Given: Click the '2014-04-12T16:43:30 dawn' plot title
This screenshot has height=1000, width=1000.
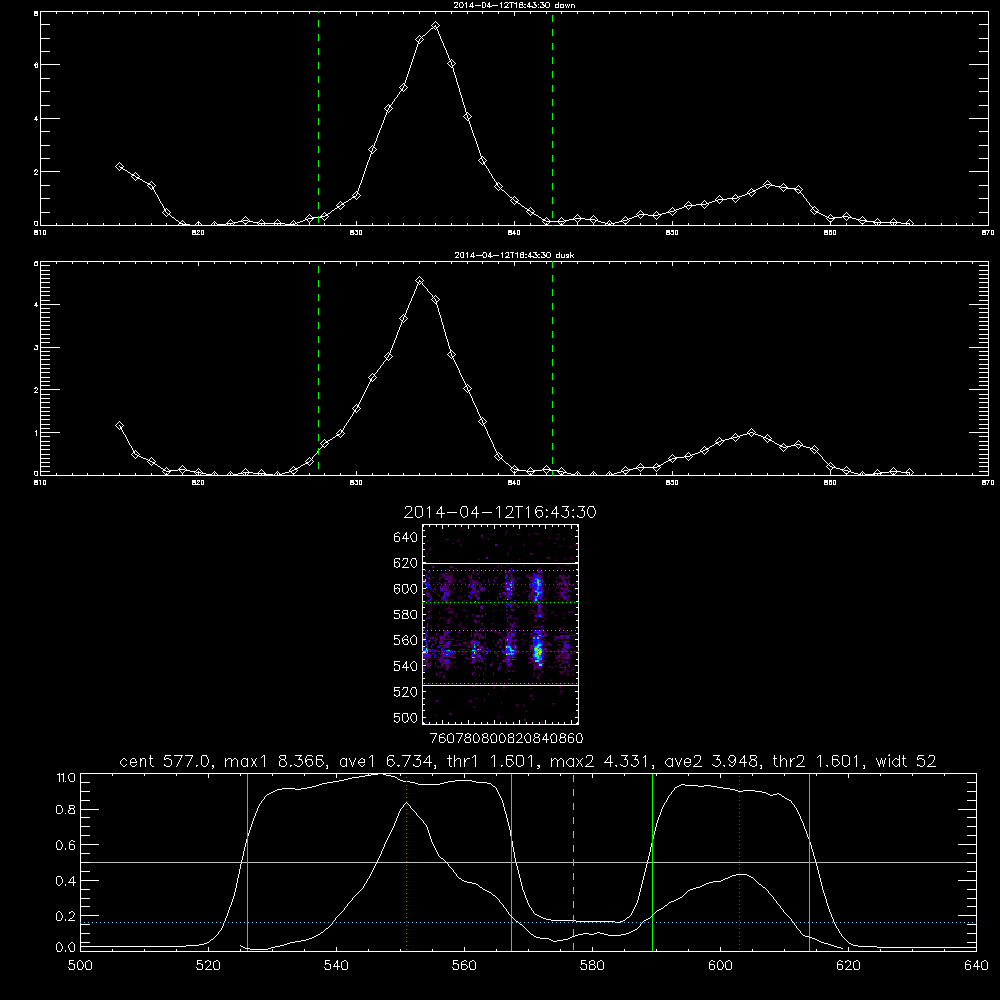Looking at the screenshot, I should pyautogui.click(x=514, y=5).
